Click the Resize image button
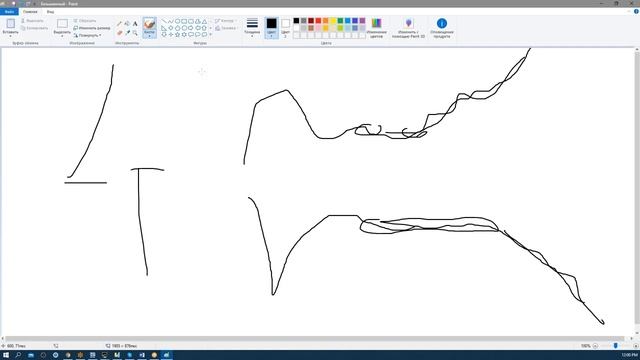Screen dimensions: 640x360 92,28
